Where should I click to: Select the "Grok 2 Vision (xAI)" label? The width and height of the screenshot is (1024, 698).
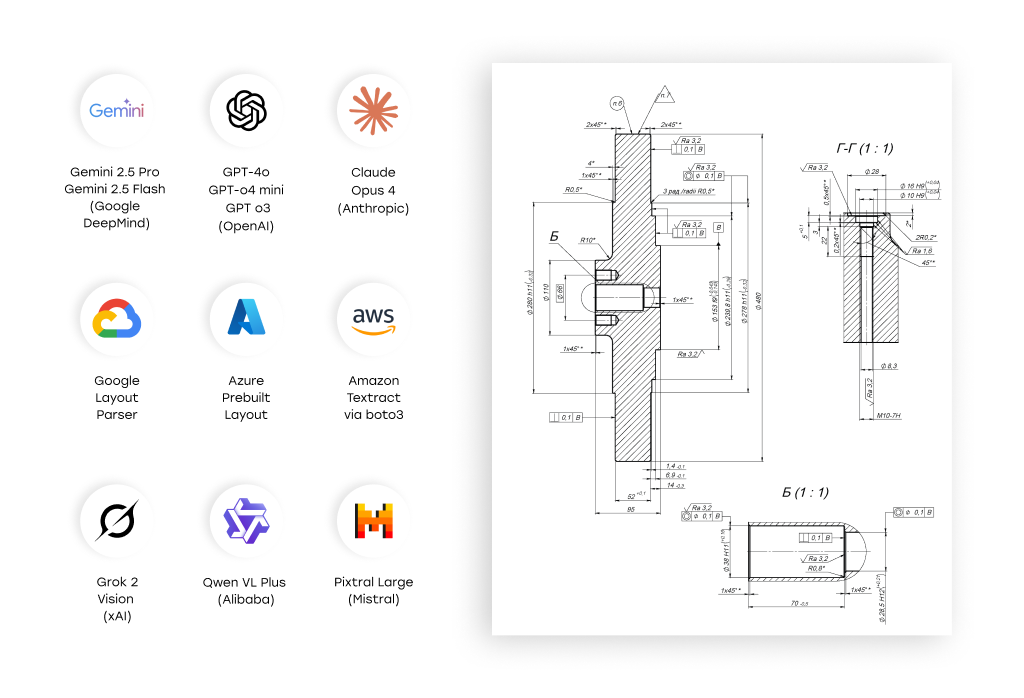pyautogui.click(x=117, y=599)
